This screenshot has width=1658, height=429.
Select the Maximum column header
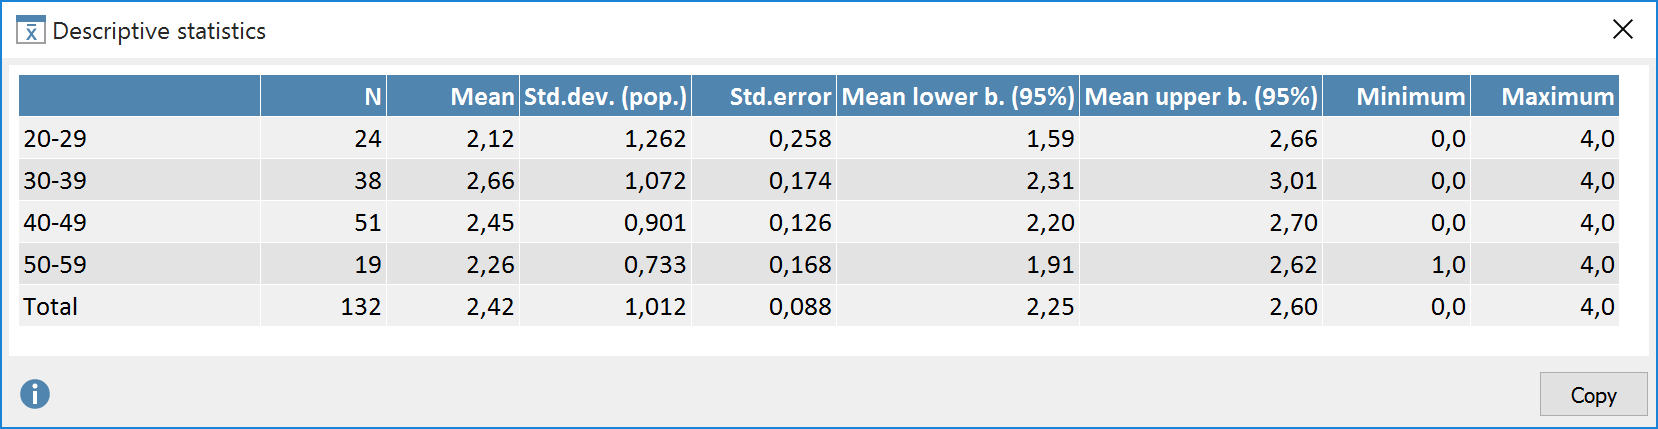pyautogui.click(x=1557, y=96)
